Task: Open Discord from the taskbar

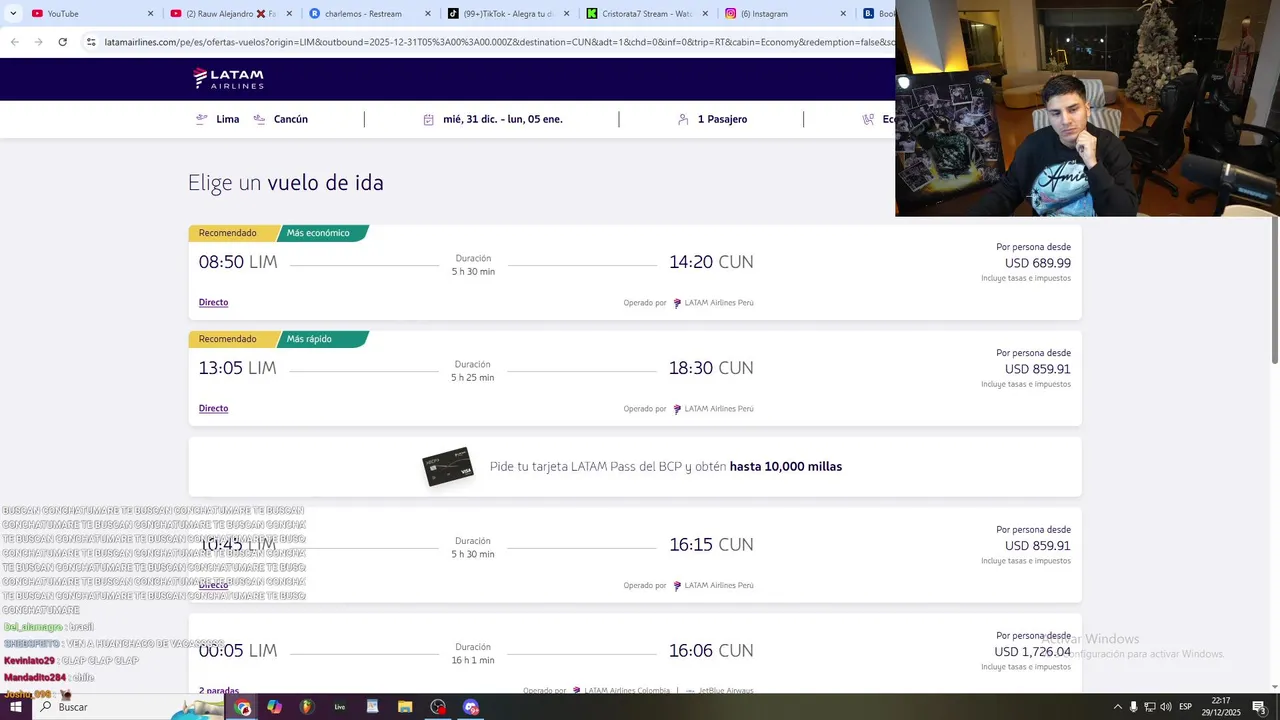Action: [471, 707]
